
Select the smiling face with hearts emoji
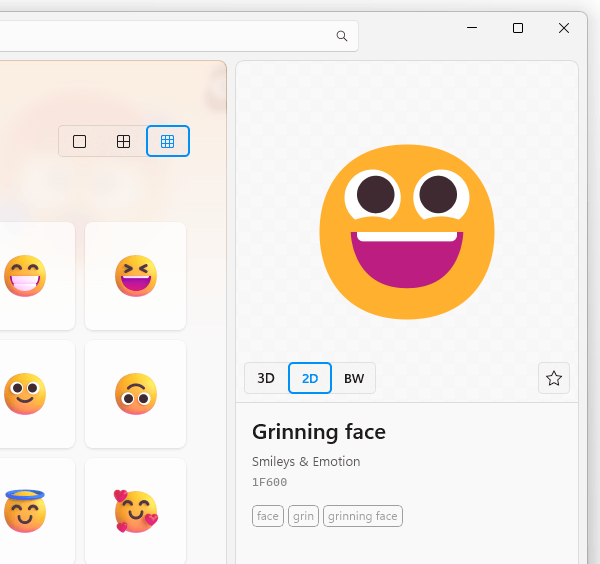pos(135,511)
